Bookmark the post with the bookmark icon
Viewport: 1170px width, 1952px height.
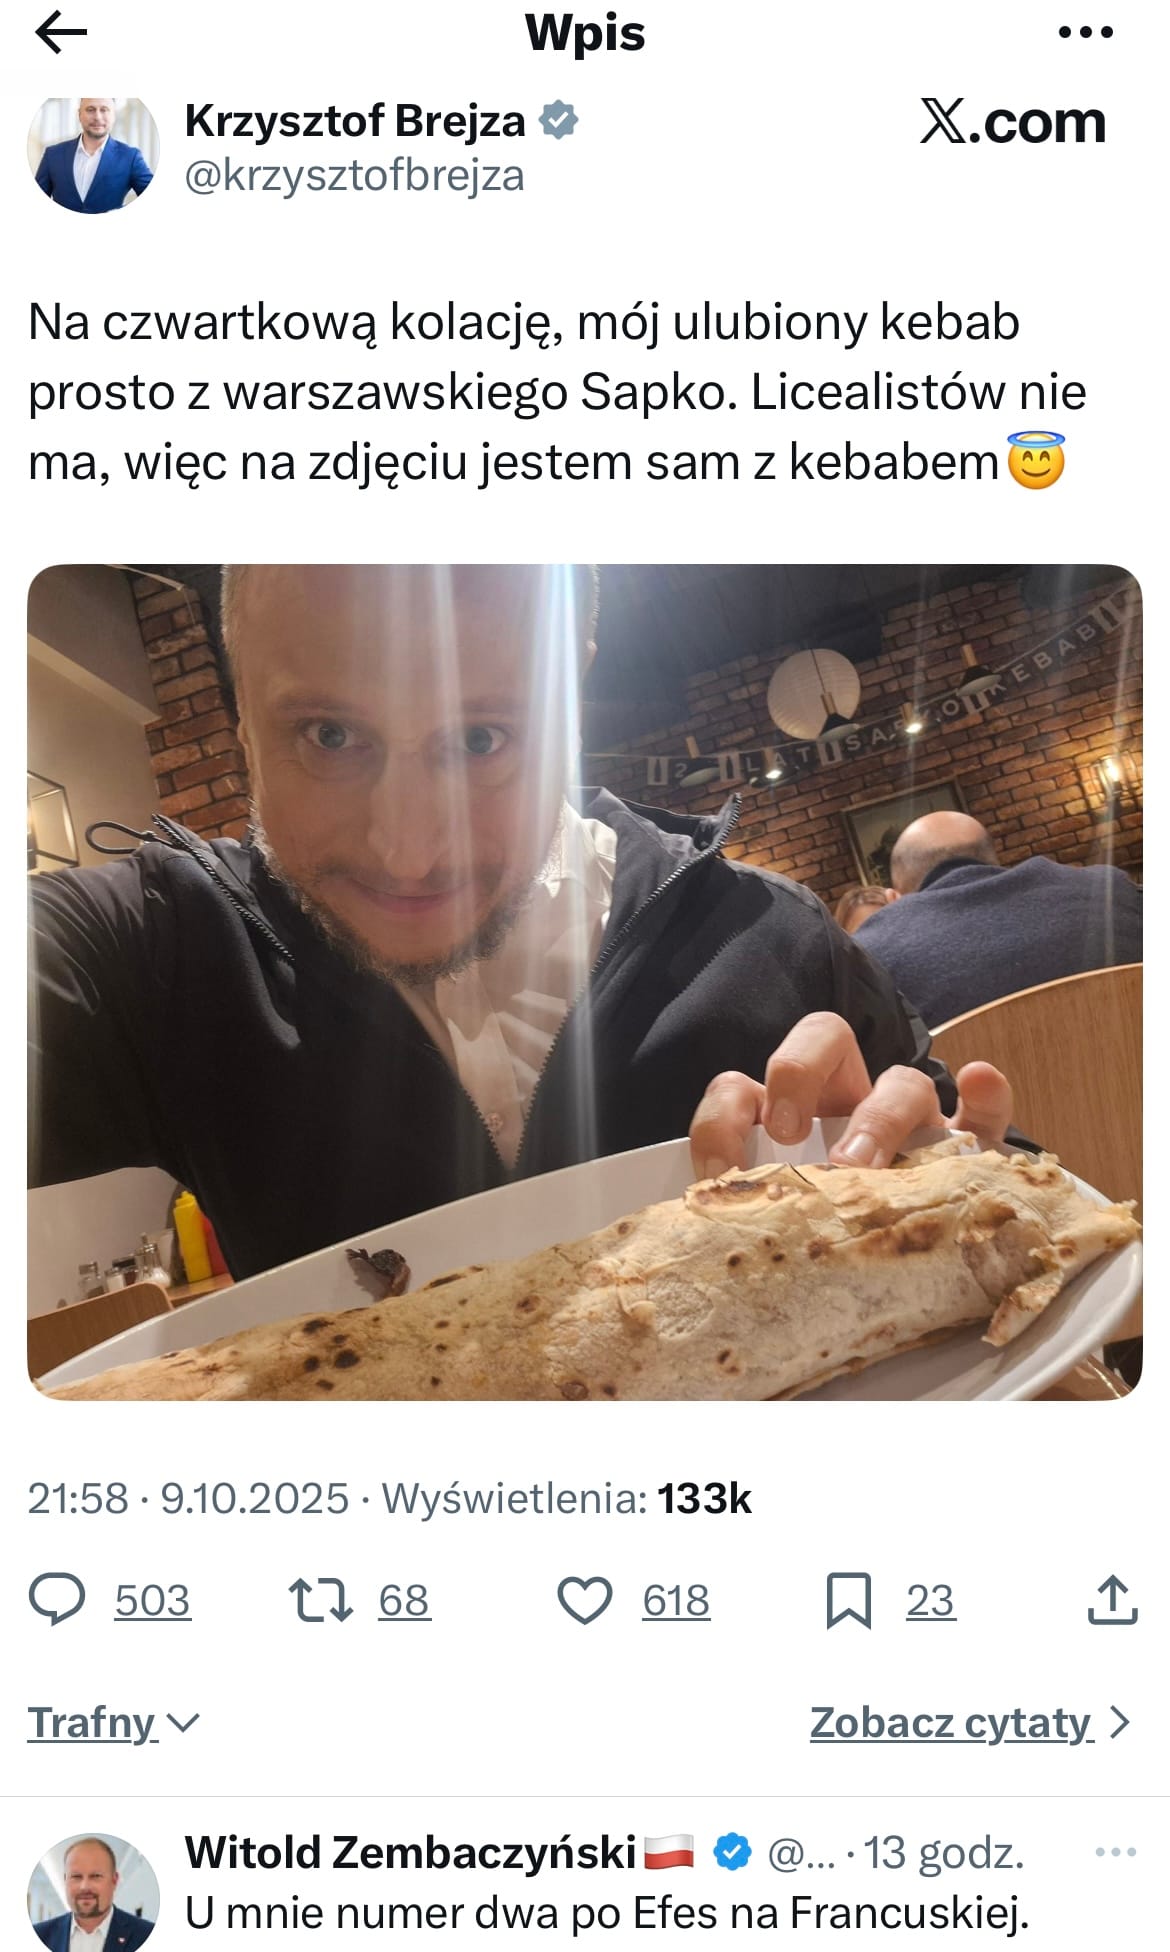[x=848, y=1601]
